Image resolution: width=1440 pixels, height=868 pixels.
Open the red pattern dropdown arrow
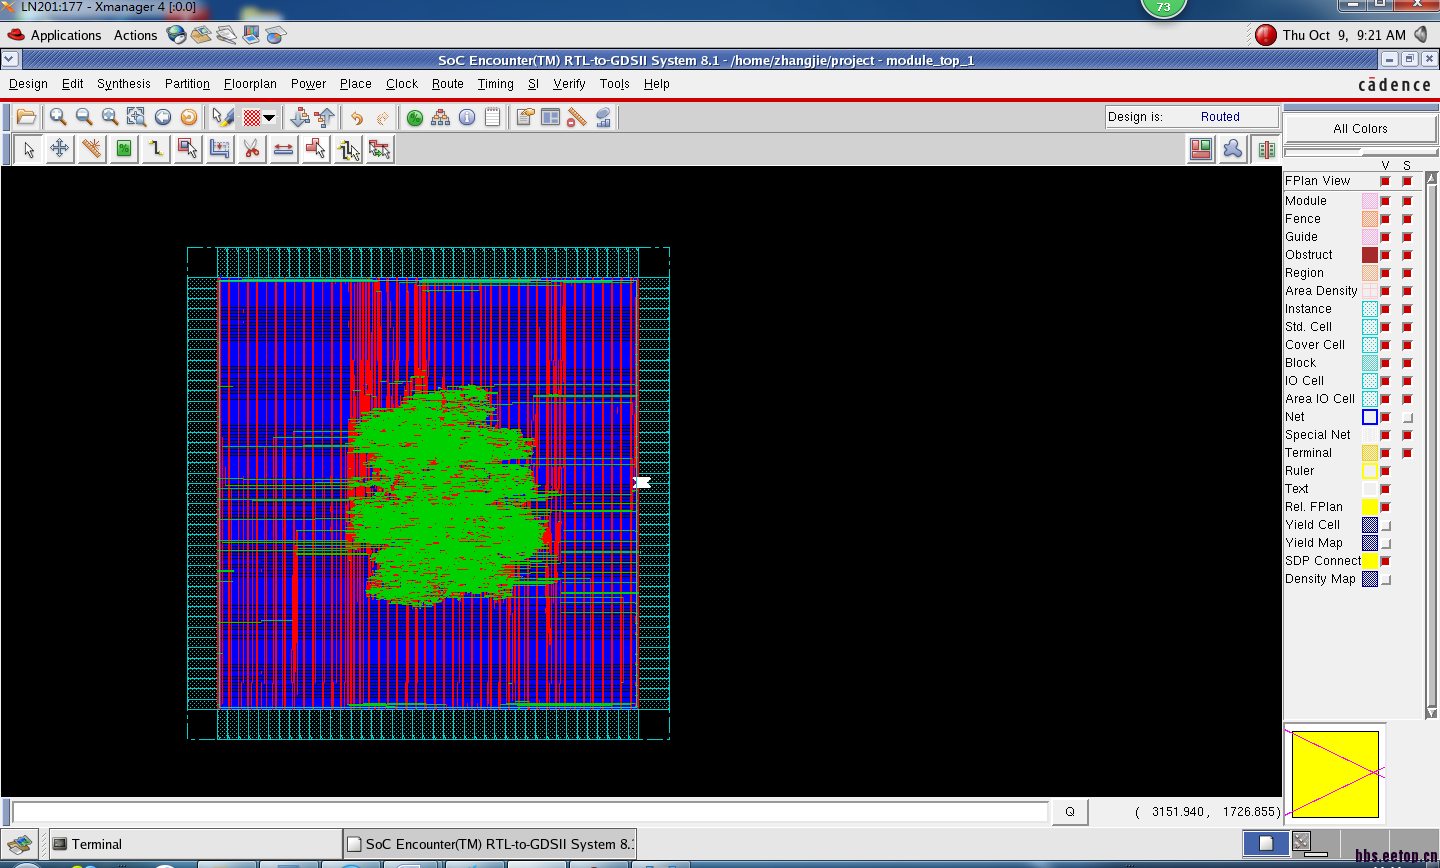[268, 118]
